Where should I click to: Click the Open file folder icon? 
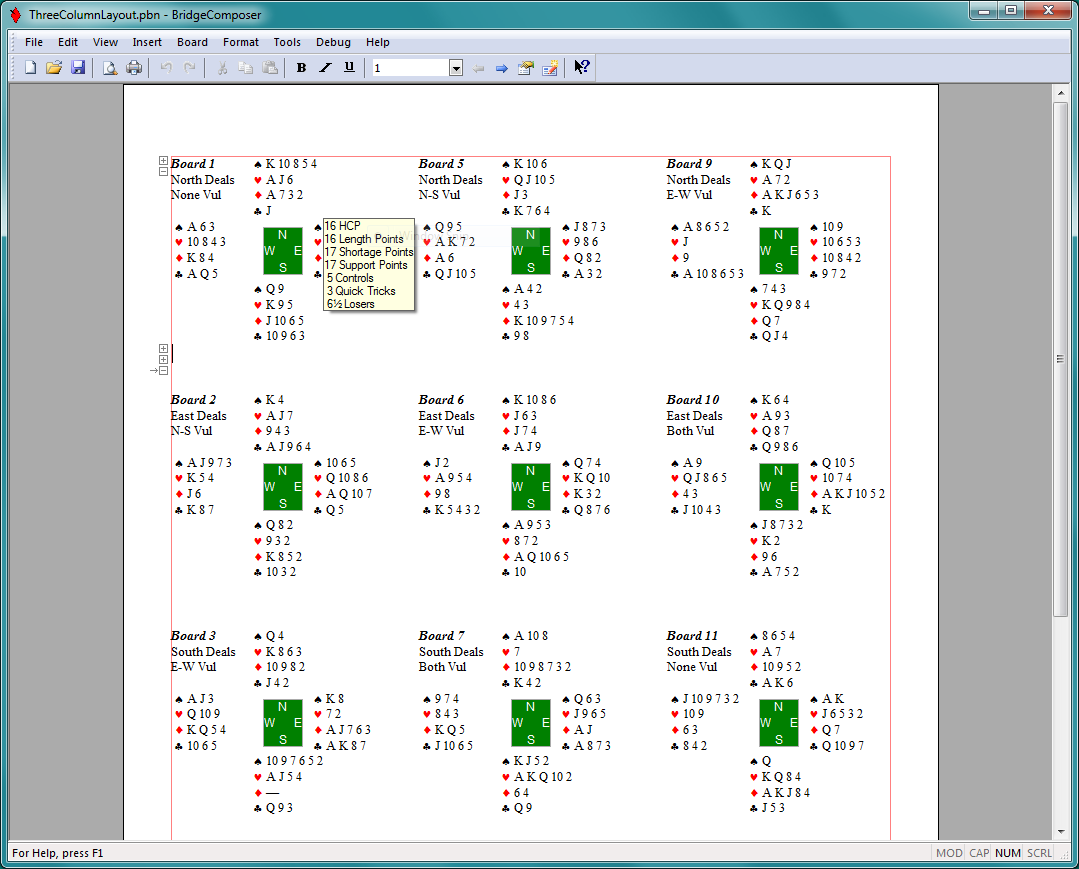point(54,68)
